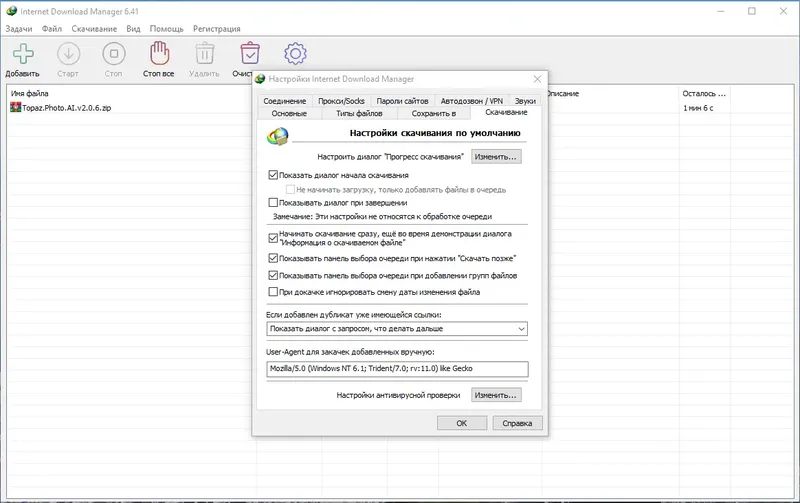Image resolution: width=800 pixels, height=503 pixels.
Task: Switch to the Сохранить в tab
Action: point(434,113)
